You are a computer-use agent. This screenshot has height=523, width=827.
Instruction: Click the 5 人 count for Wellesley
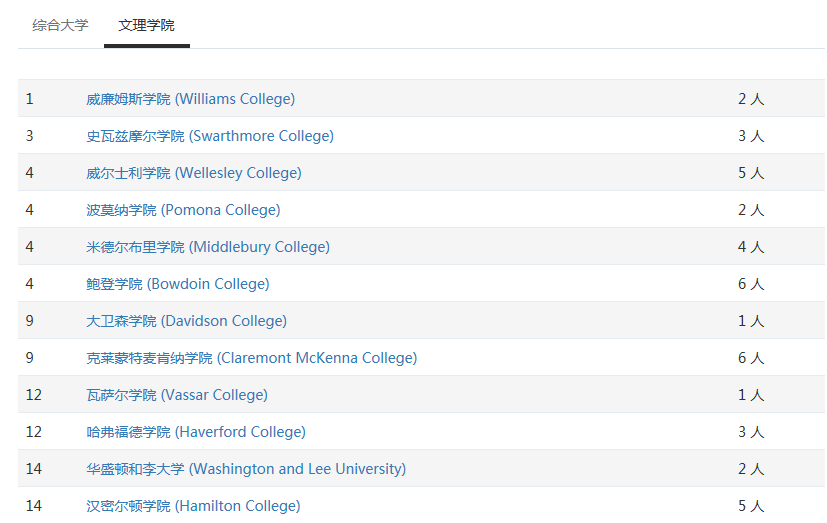tap(751, 173)
